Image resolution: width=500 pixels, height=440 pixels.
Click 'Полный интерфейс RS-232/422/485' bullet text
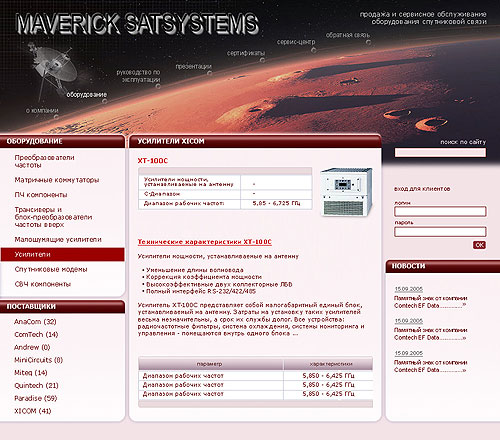pyautogui.click(x=201, y=291)
